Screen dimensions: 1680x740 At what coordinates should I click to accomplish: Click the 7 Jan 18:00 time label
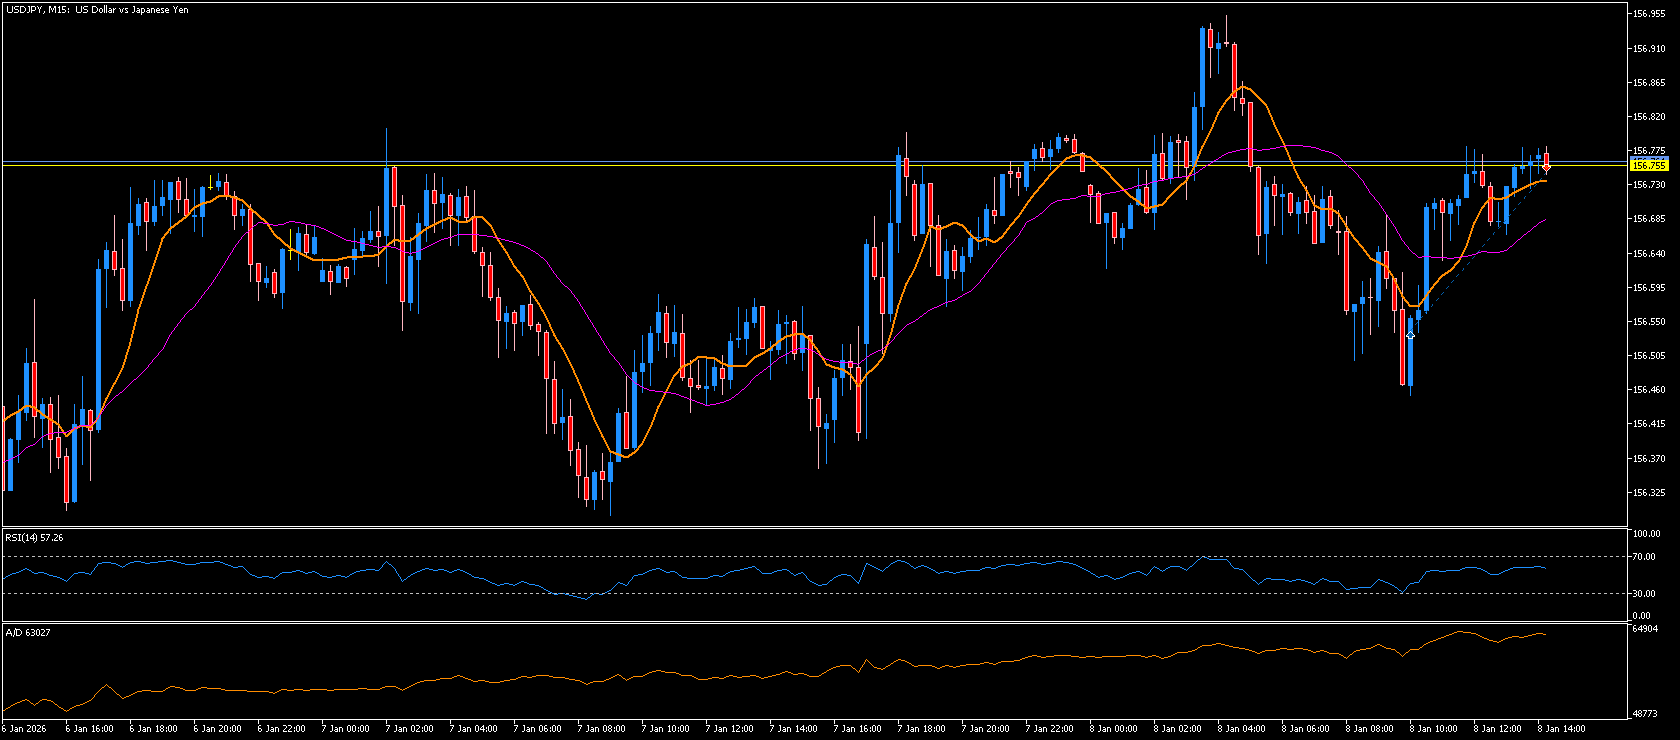click(924, 729)
